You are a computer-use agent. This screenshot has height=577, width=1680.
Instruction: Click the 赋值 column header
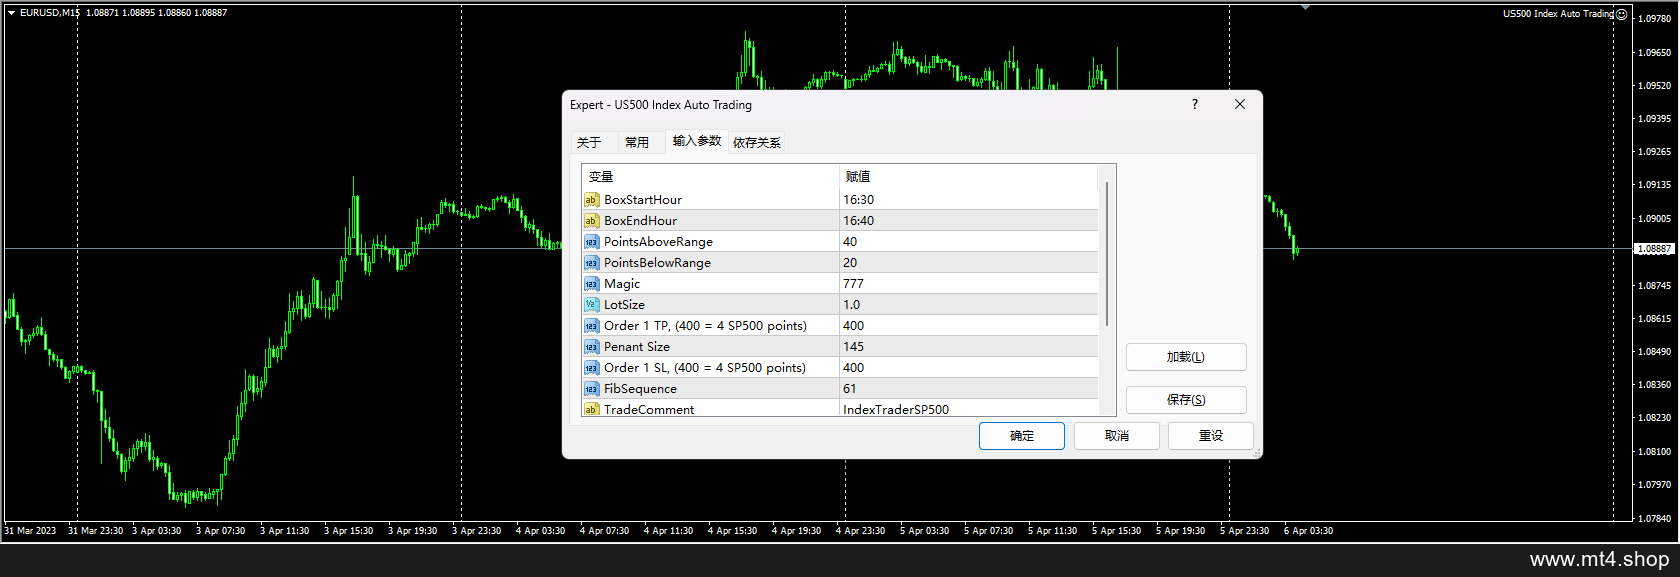(x=968, y=177)
